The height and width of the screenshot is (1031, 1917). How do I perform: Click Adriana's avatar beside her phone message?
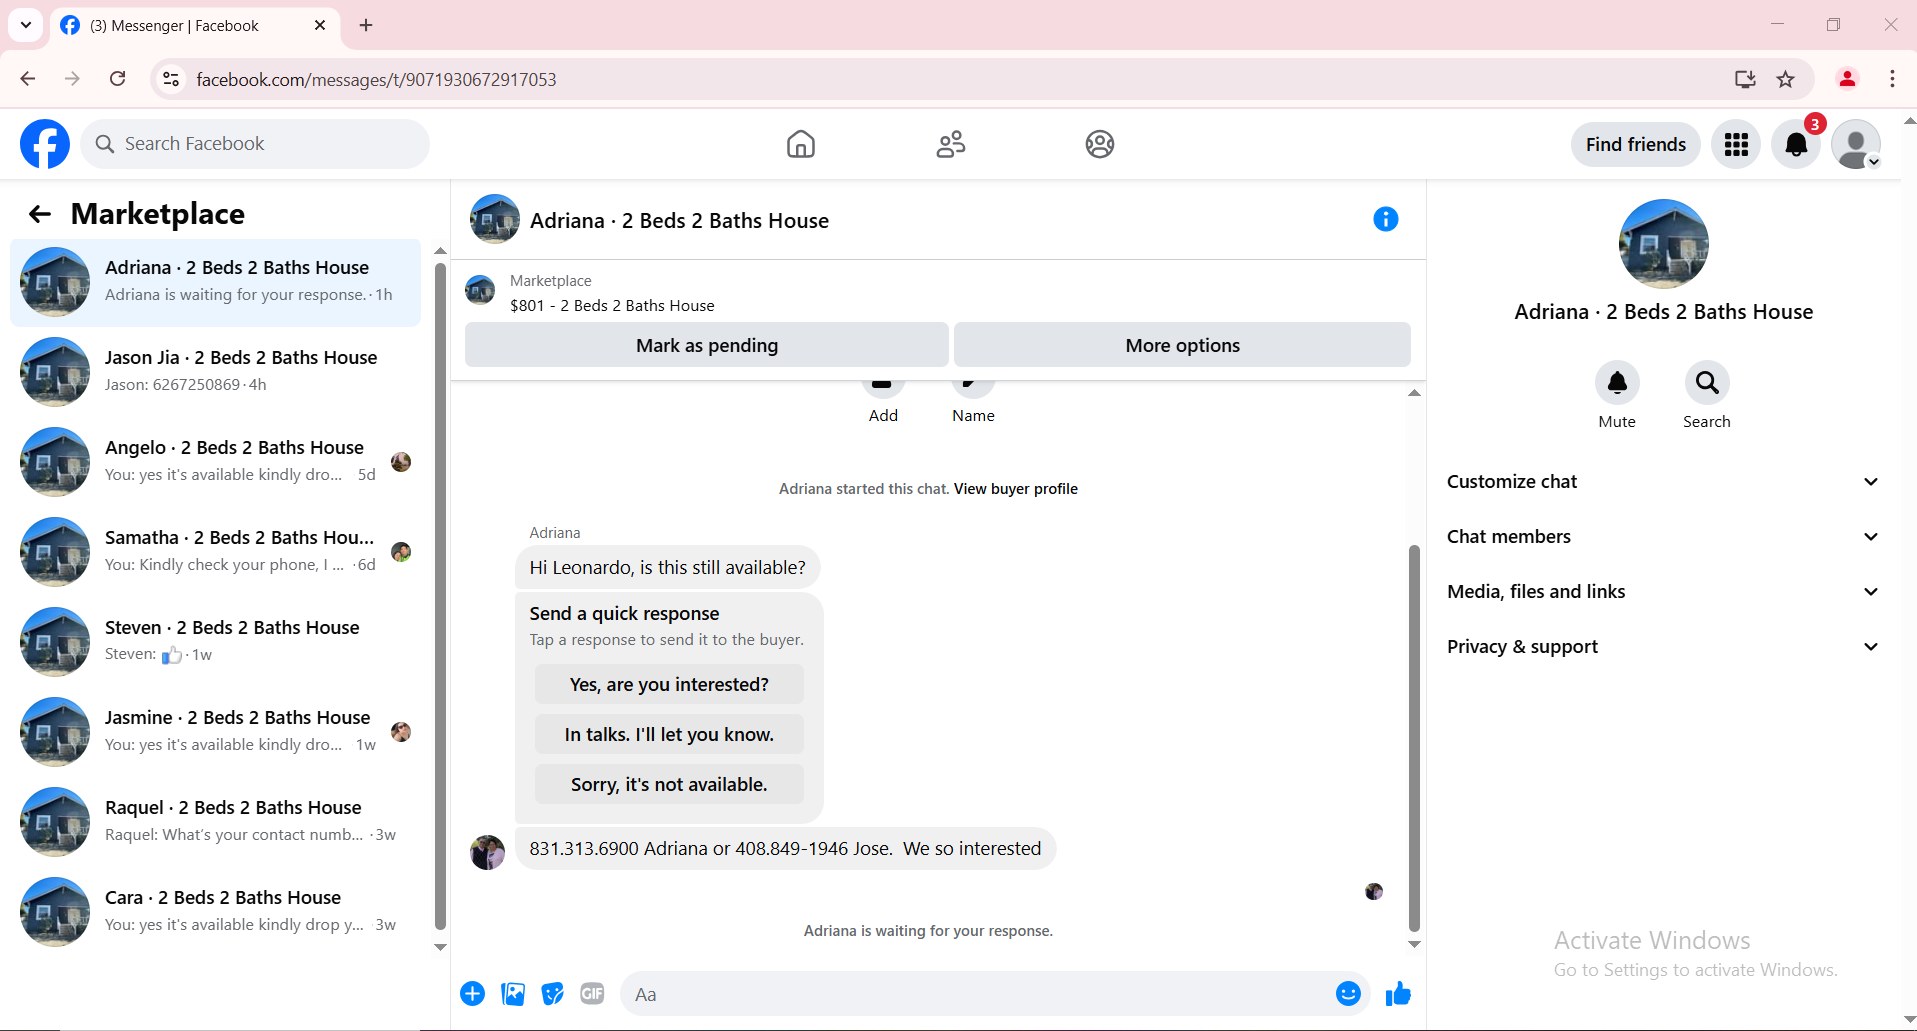488,852
